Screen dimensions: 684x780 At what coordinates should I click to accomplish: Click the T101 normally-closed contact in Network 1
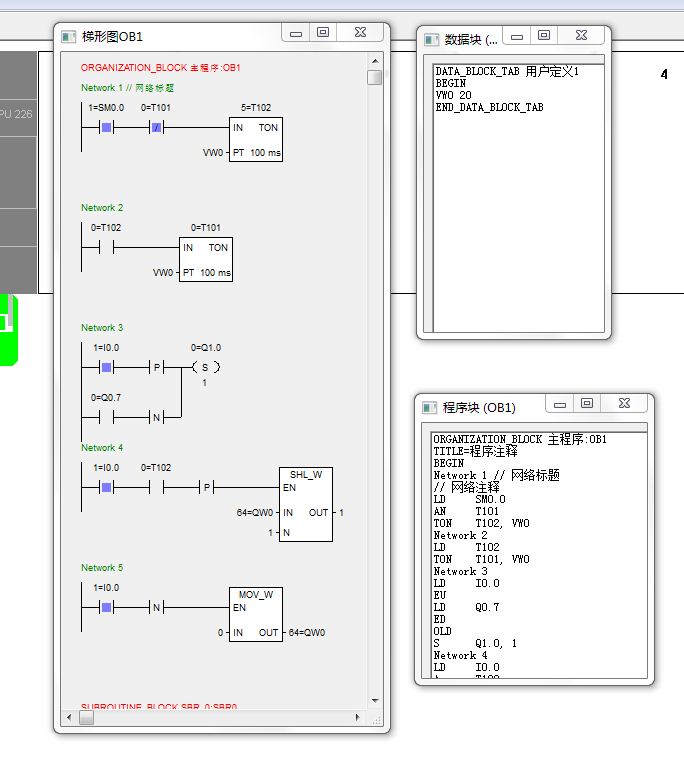pyautogui.click(x=156, y=128)
